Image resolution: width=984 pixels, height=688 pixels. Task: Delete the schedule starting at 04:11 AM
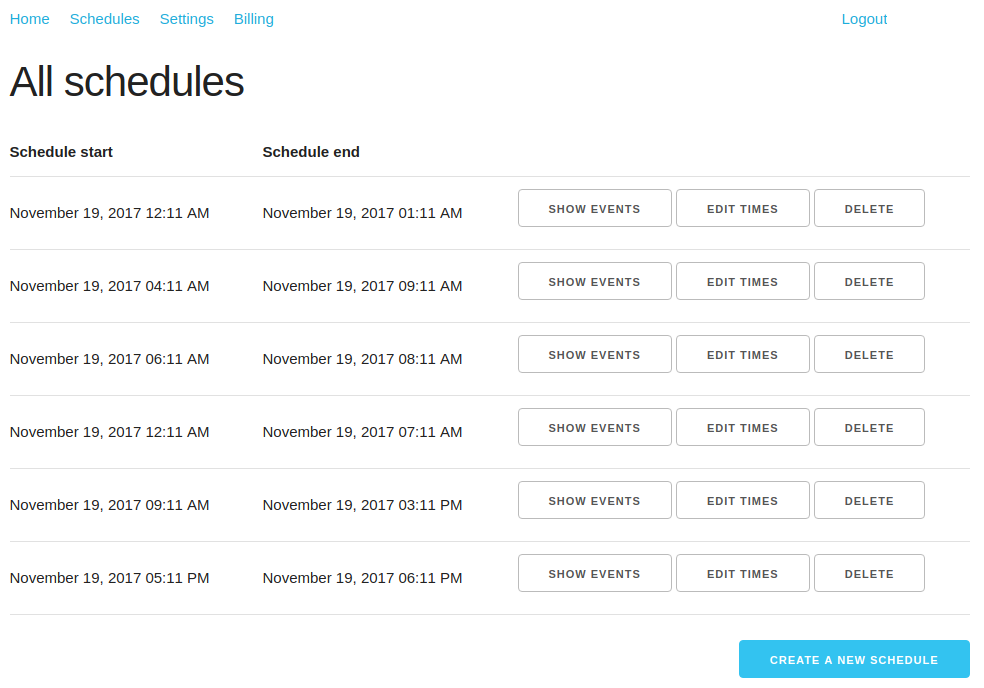pyautogui.click(x=869, y=281)
